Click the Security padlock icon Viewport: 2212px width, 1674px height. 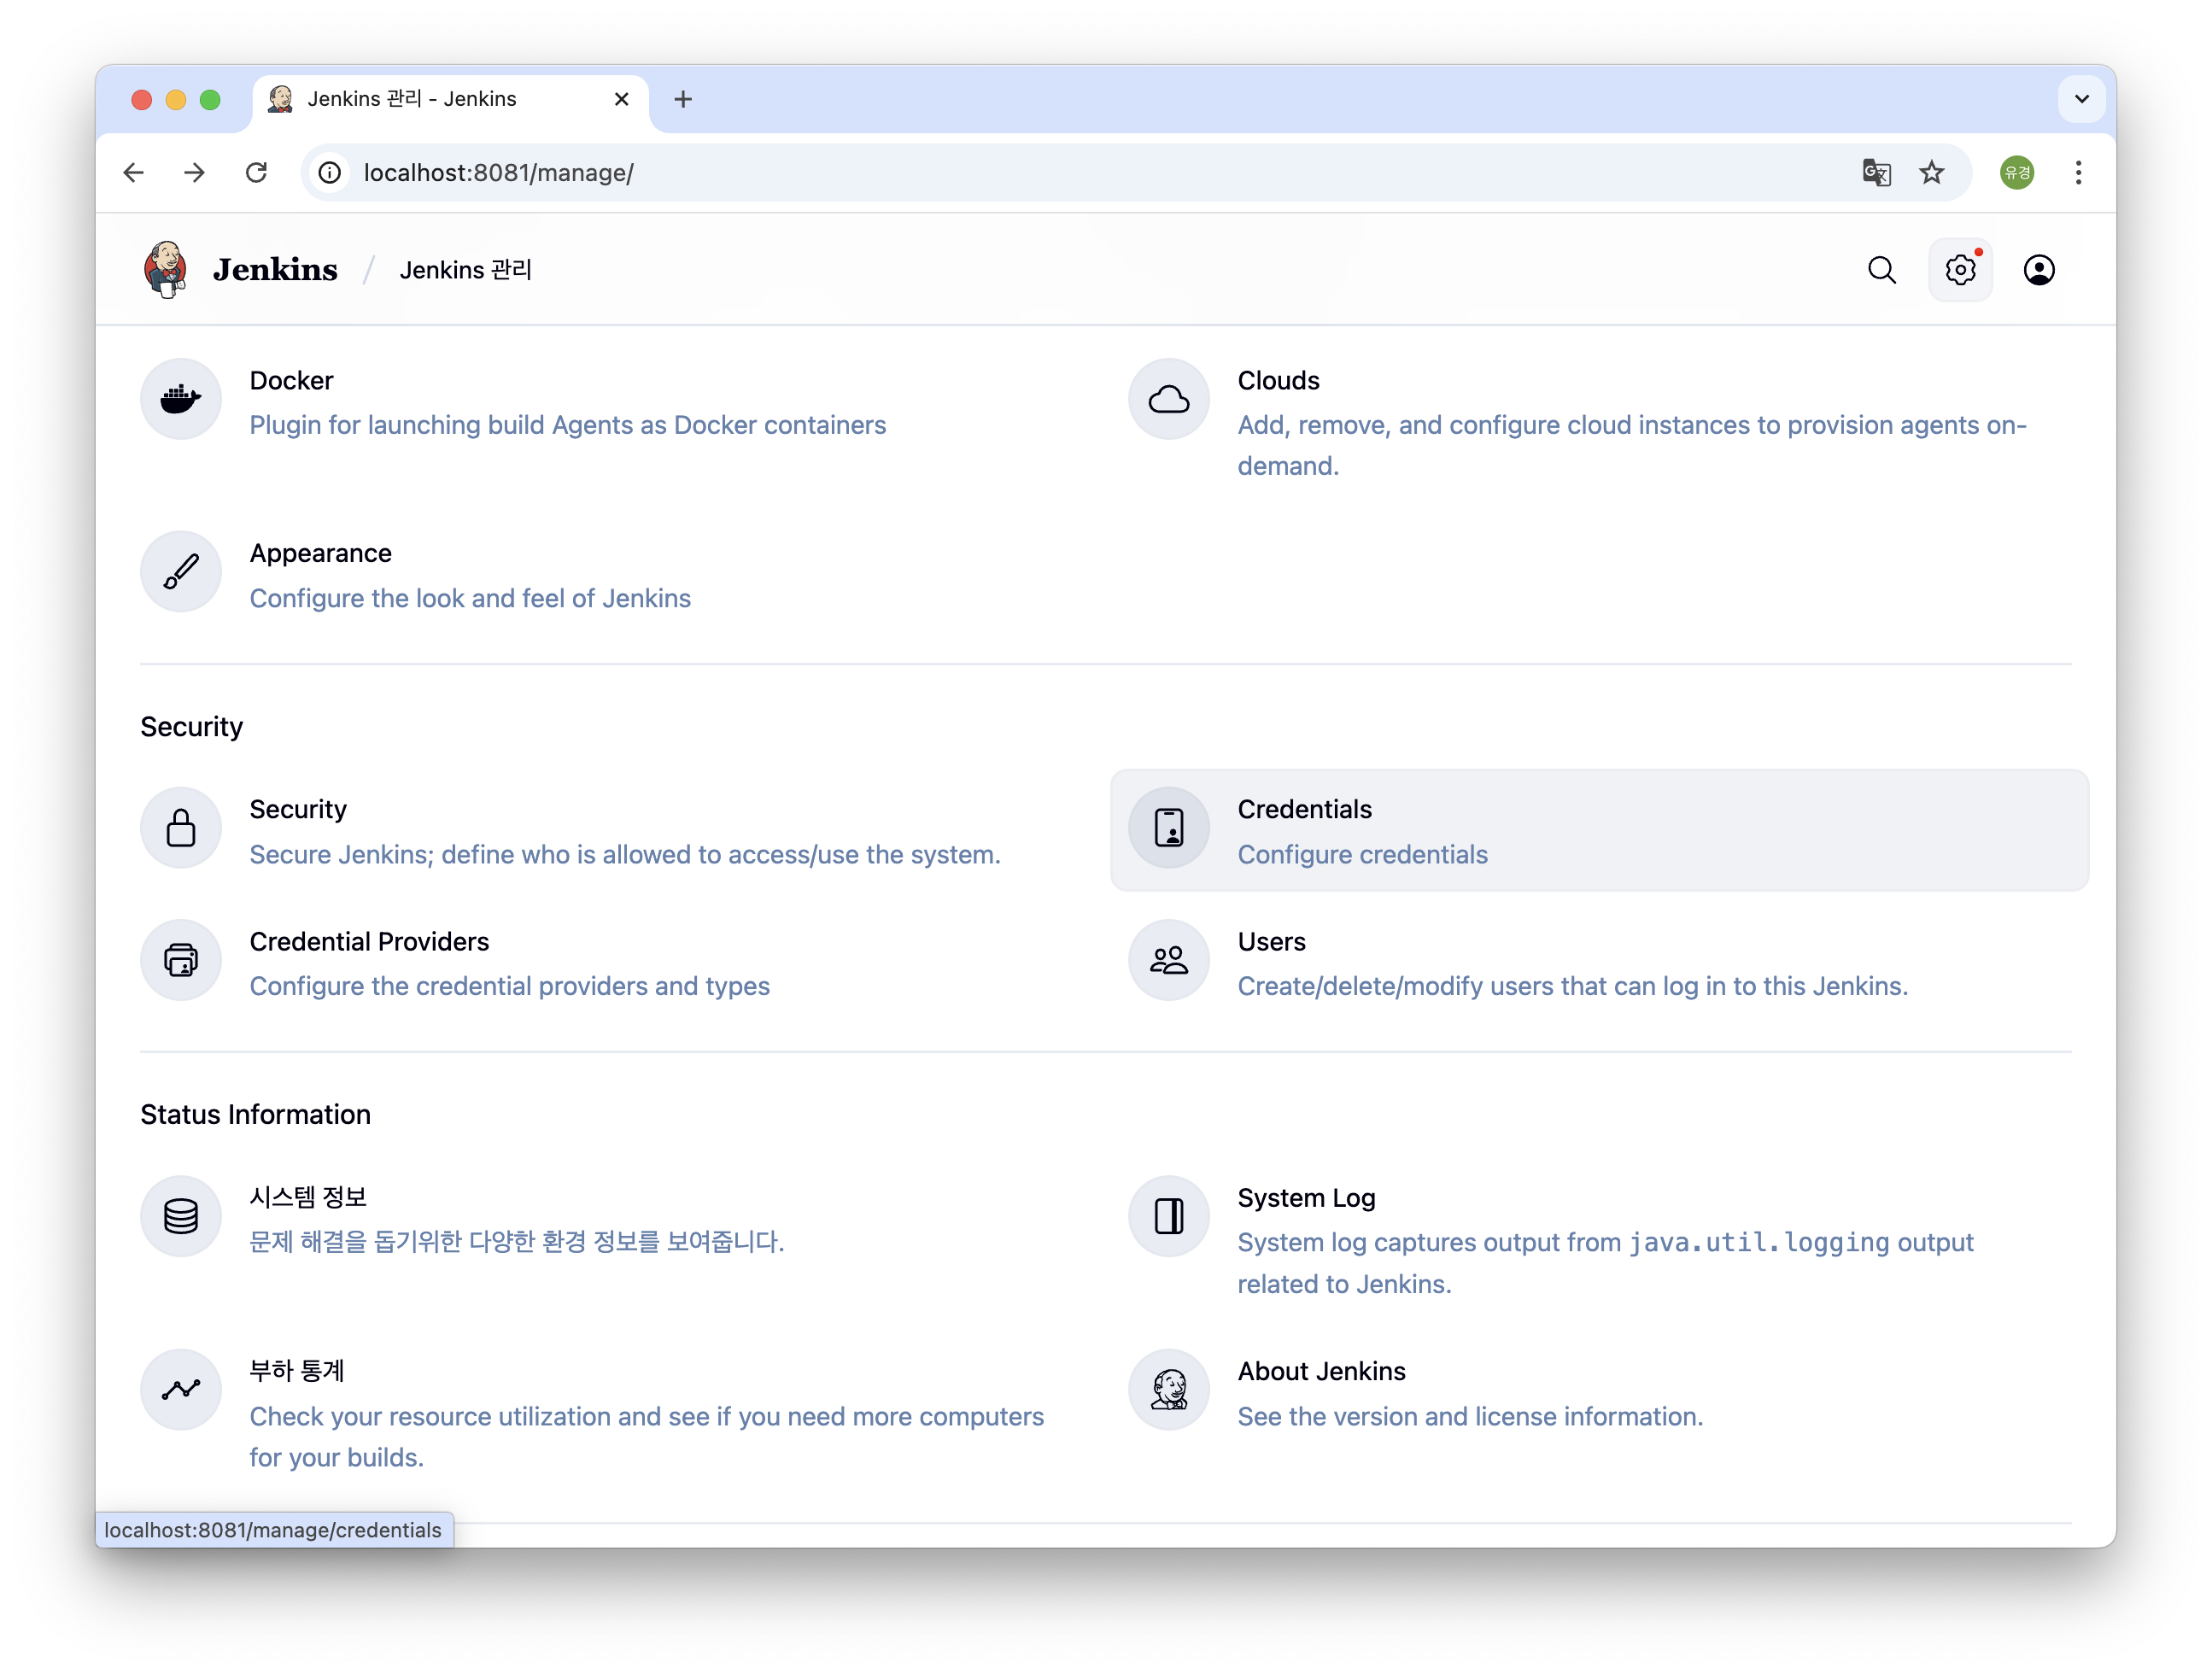coord(180,828)
